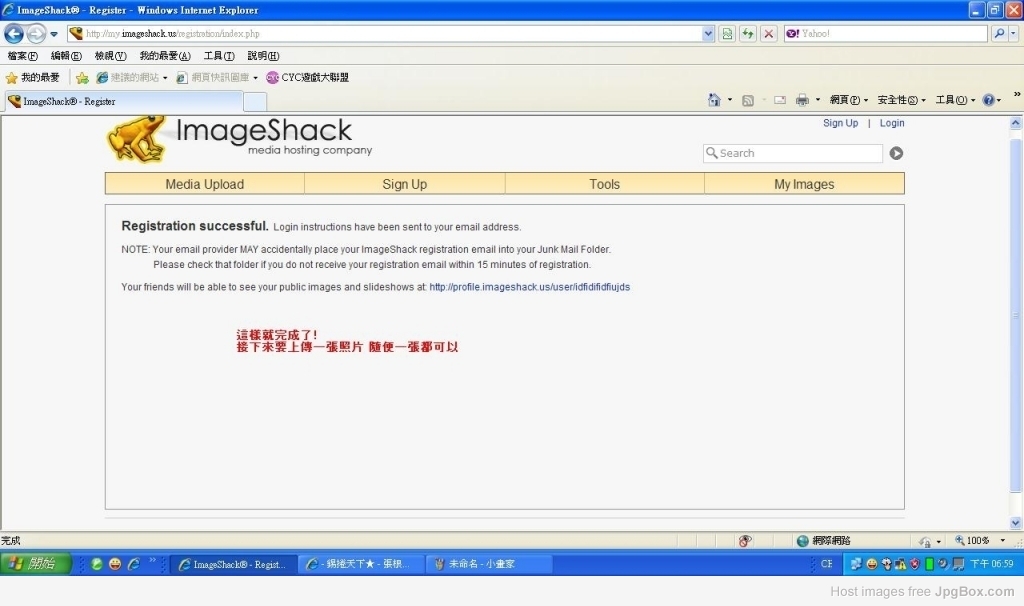
Task: Click the home page icon in command bar
Action: (714, 100)
